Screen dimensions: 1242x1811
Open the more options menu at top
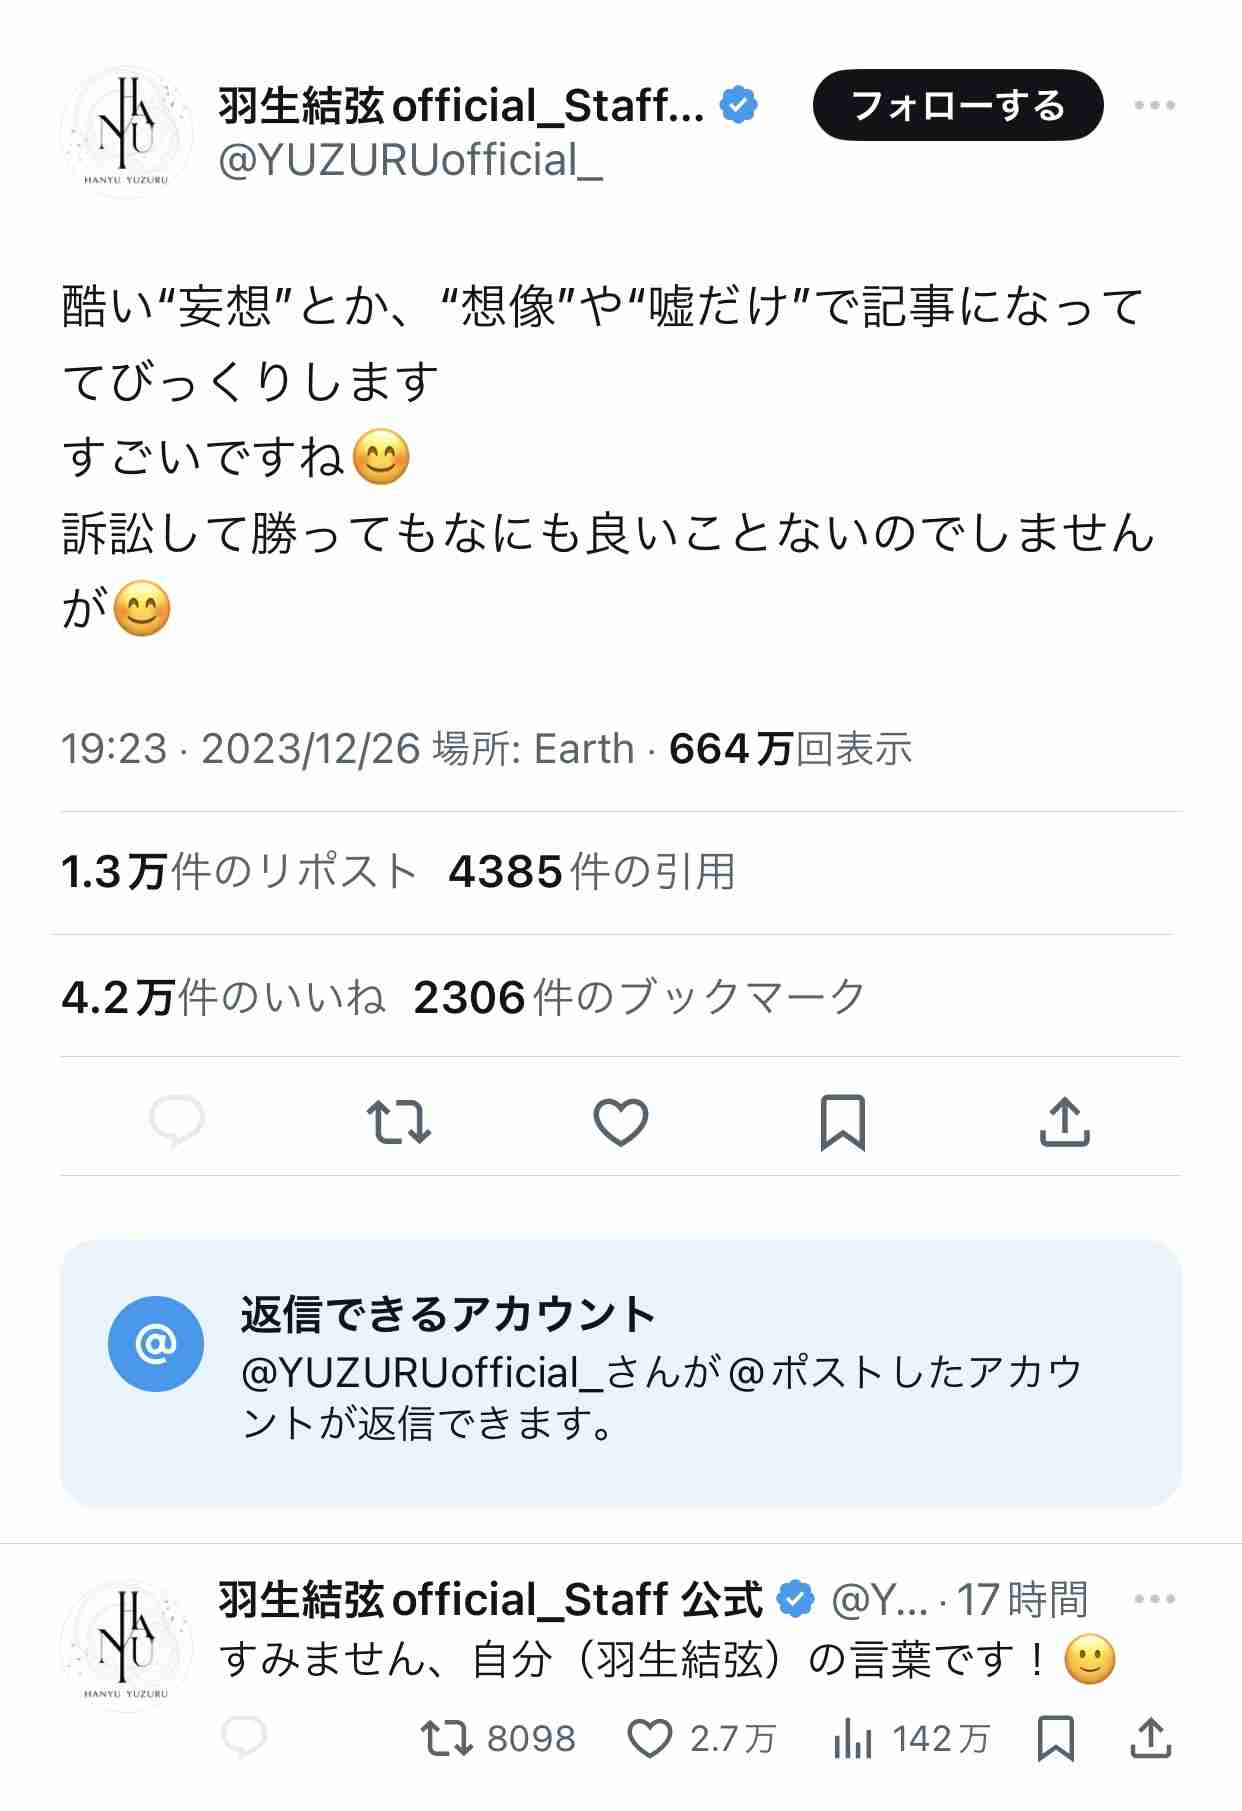click(x=1154, y=105)
